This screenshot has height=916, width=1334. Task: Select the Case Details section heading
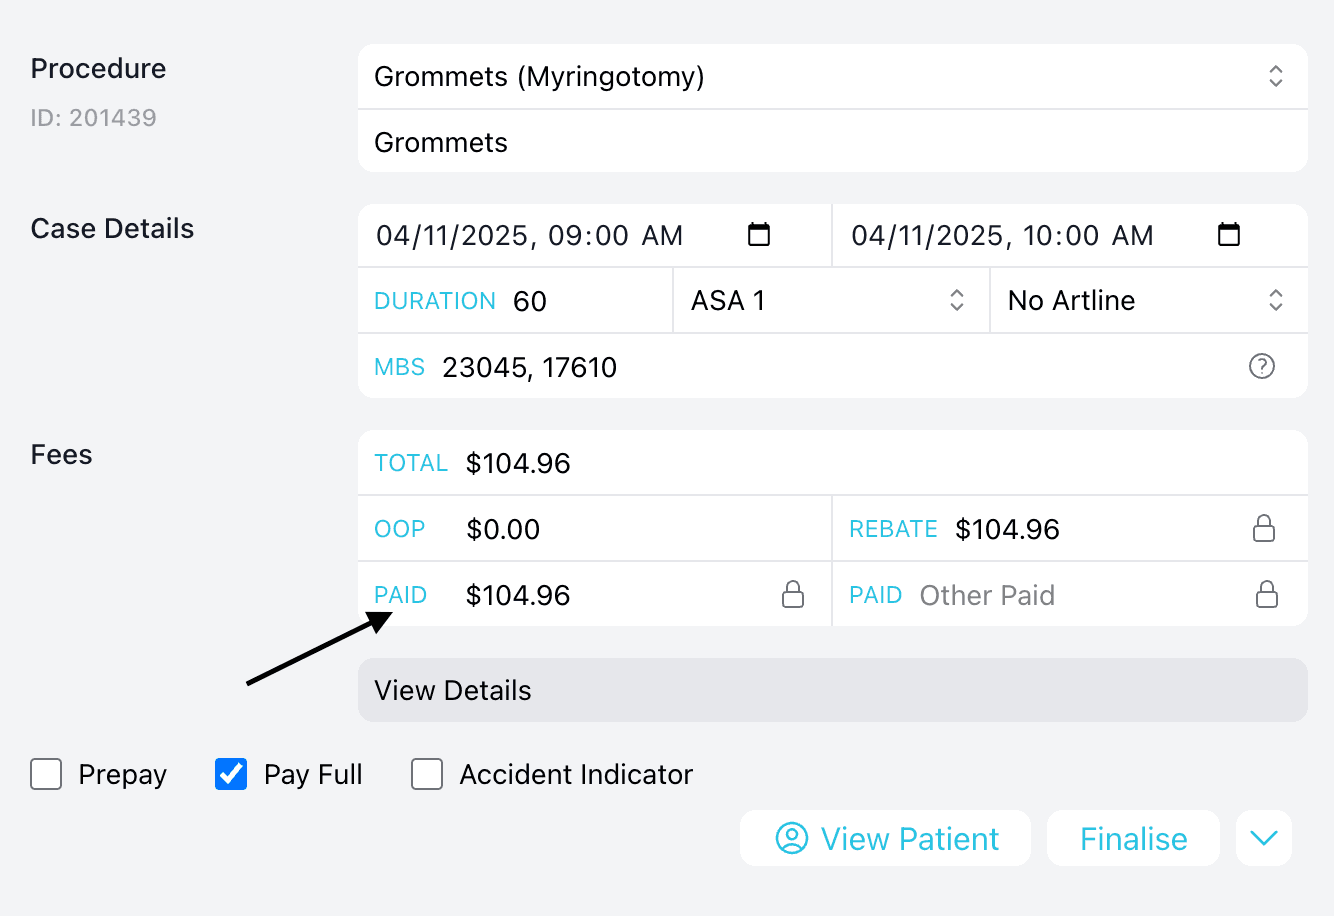[111, 228]
